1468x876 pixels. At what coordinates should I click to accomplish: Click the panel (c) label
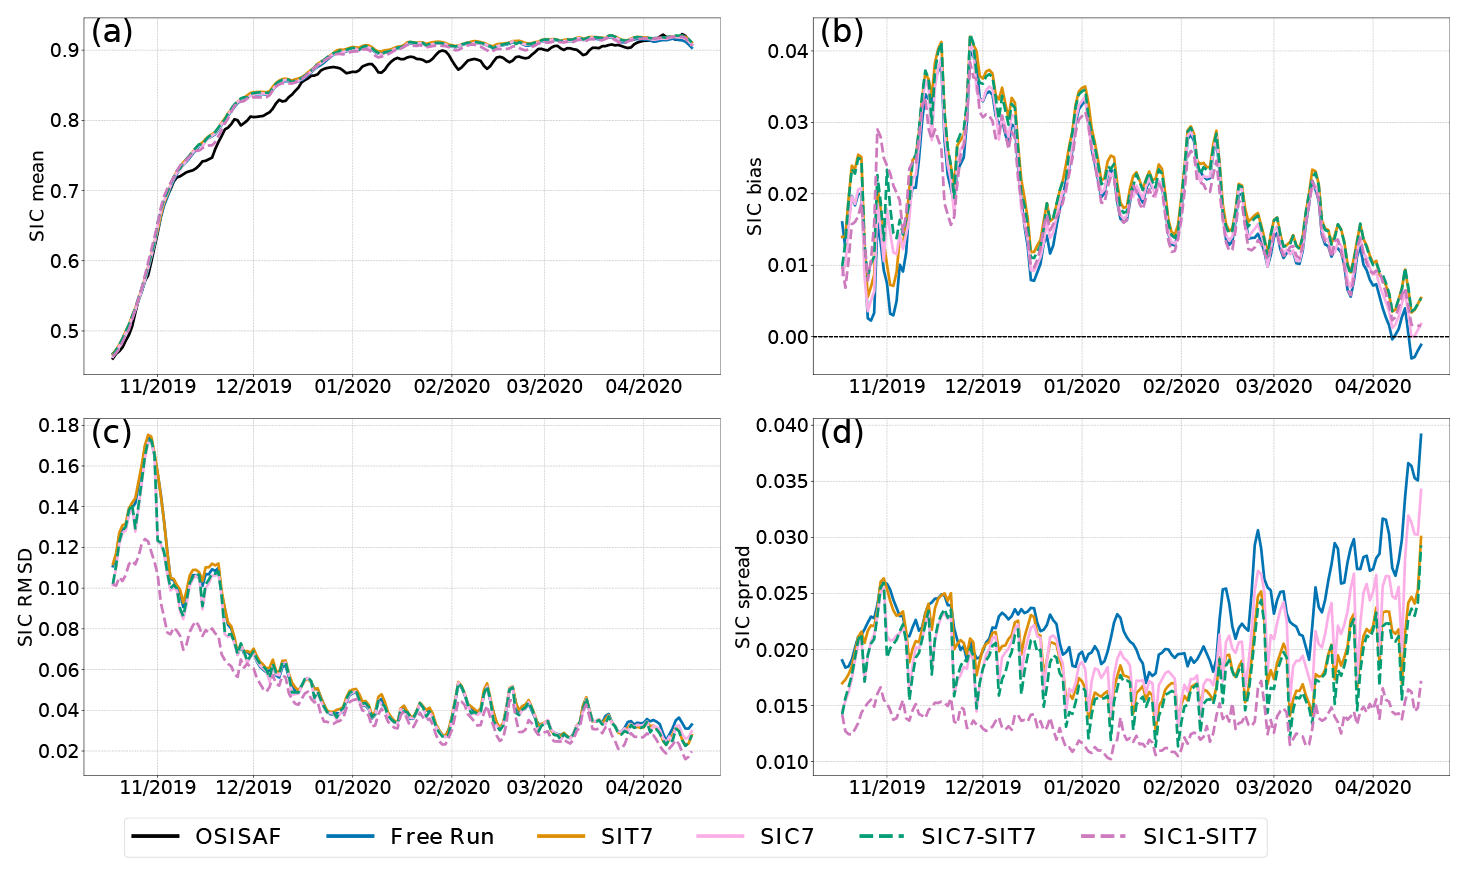click(x=112, y=433)
